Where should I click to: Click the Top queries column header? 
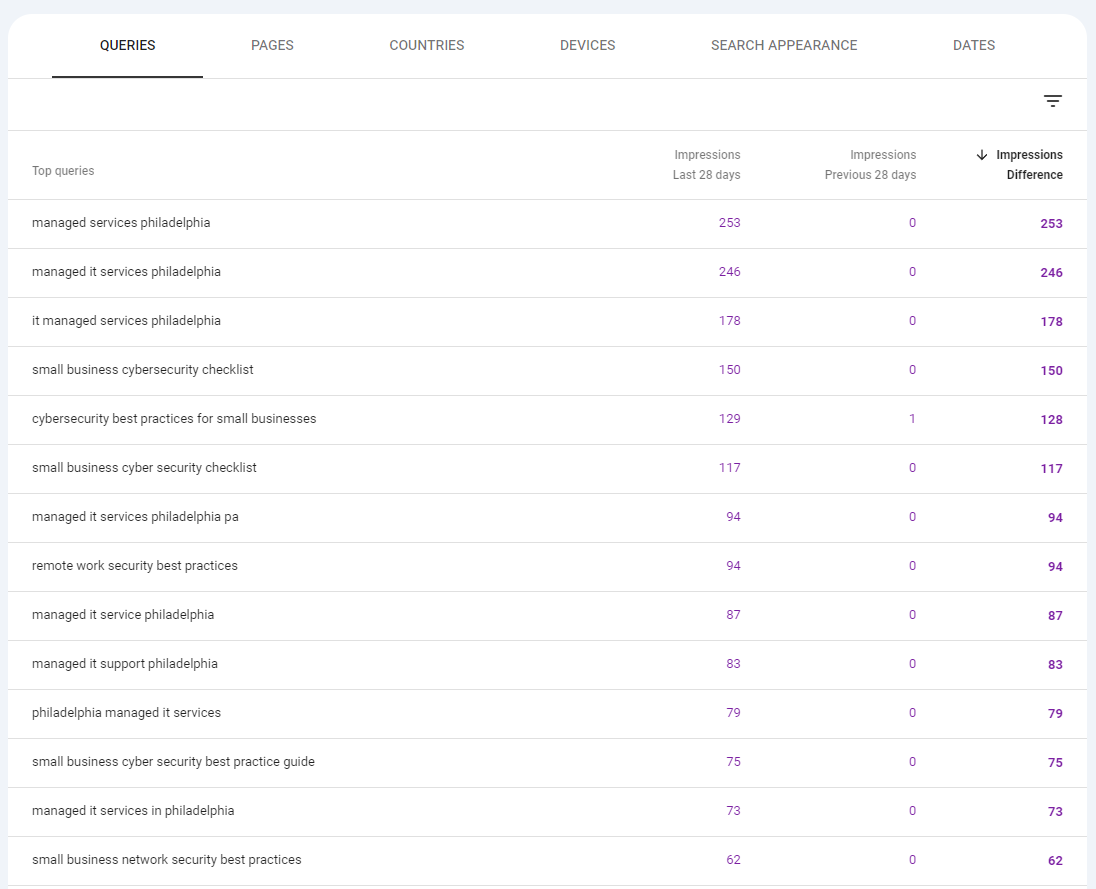click(x=63, y=171)
